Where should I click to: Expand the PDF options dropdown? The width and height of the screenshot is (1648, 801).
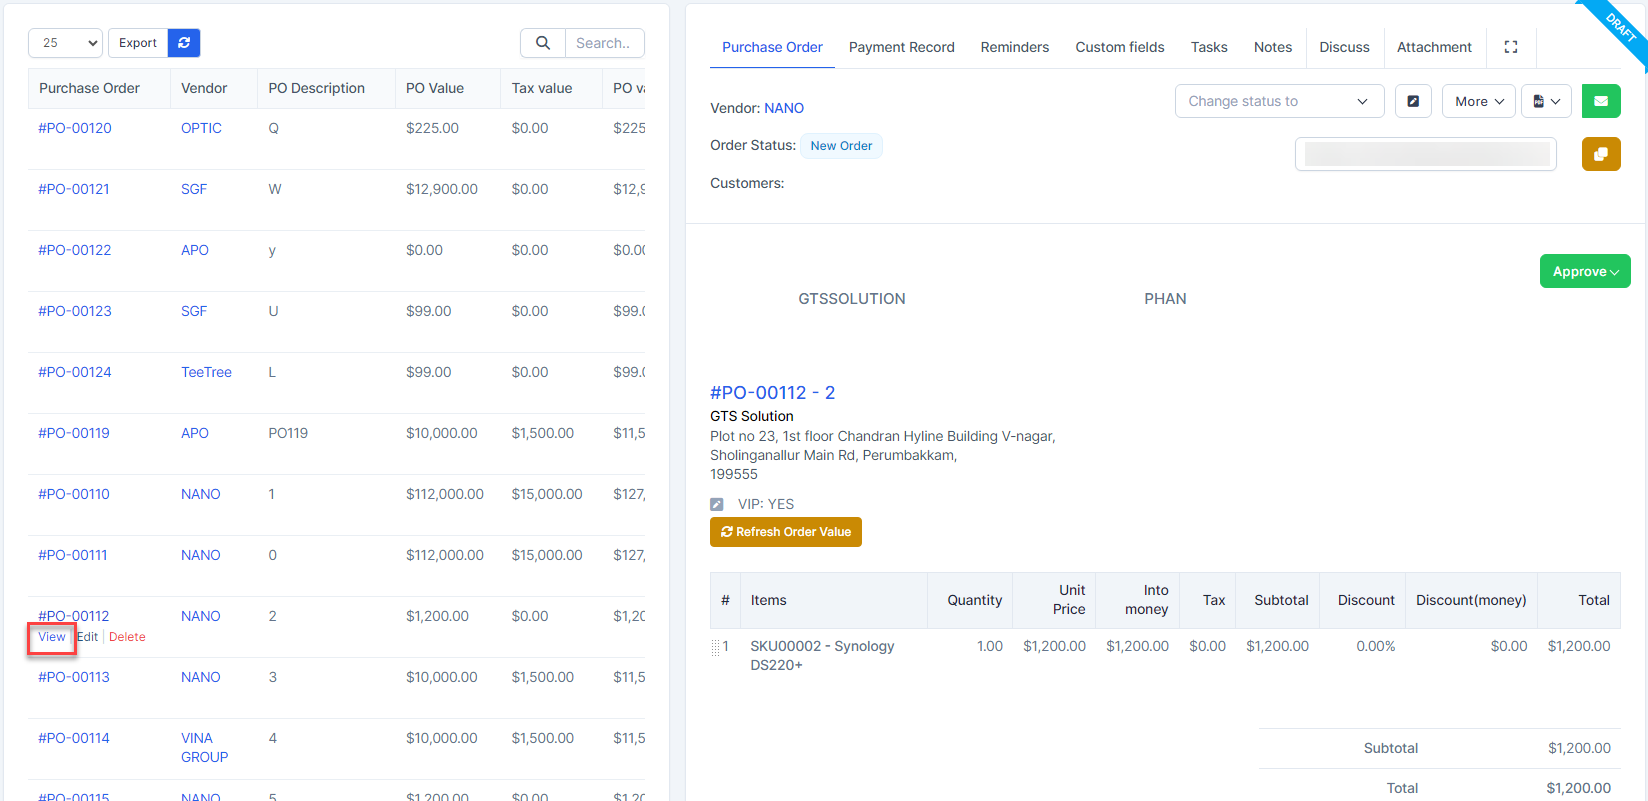[x=1546, y=101]
